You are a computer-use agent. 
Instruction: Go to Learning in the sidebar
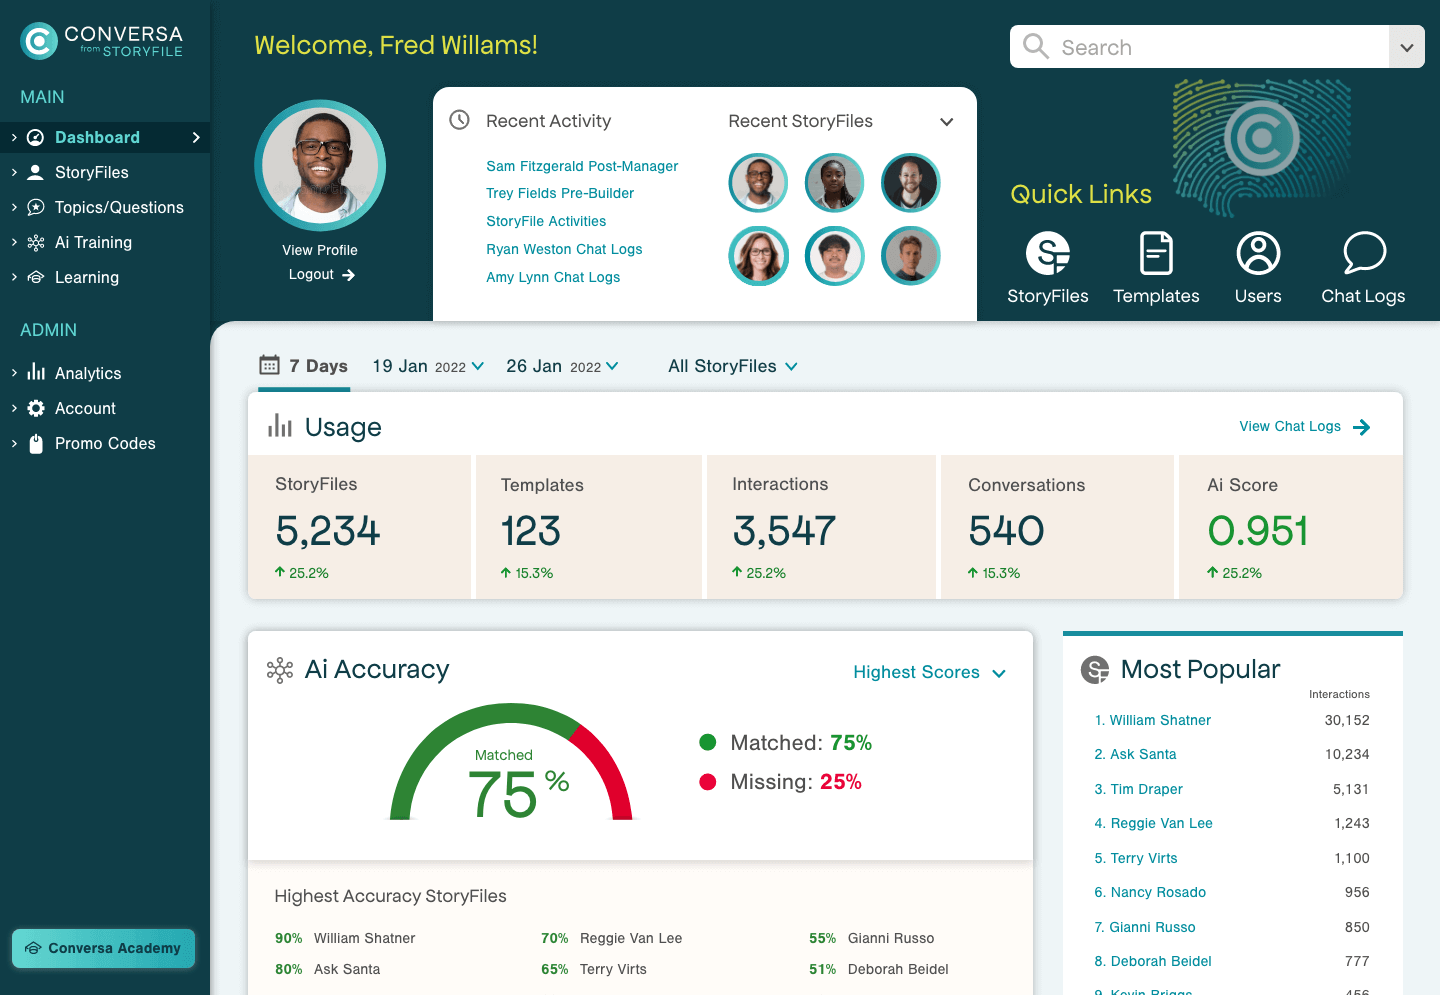tap(87, 277)
